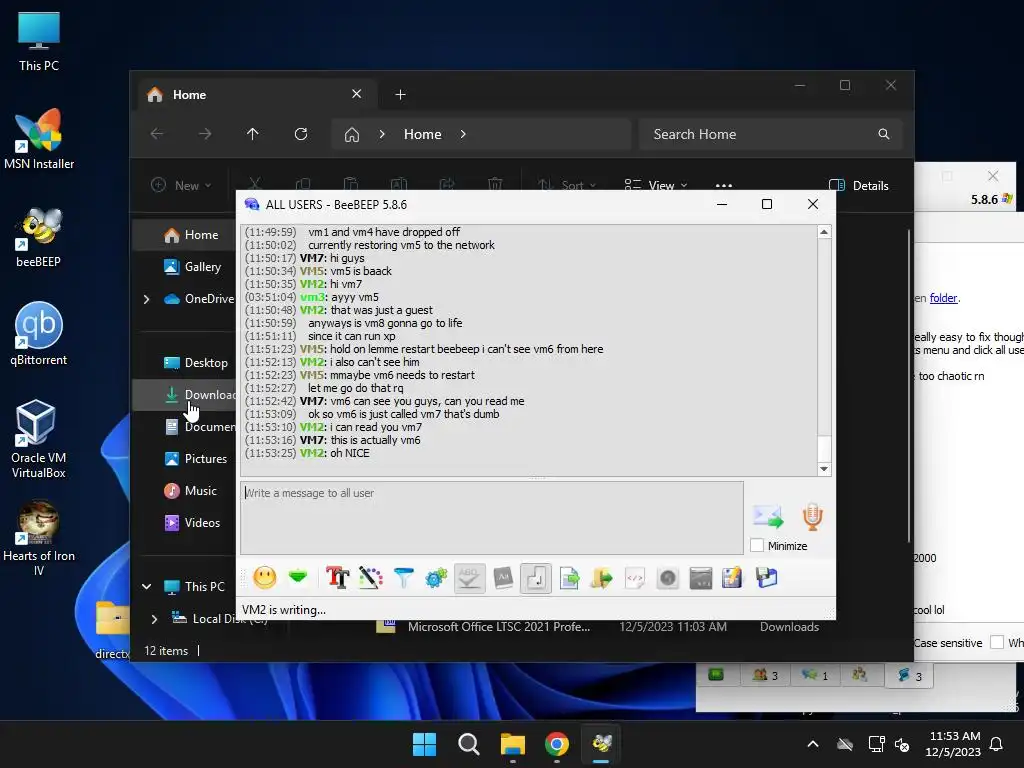1024x768 pixels.
Task: Click the 'folder' link in the background window
Action: [944, 298]
